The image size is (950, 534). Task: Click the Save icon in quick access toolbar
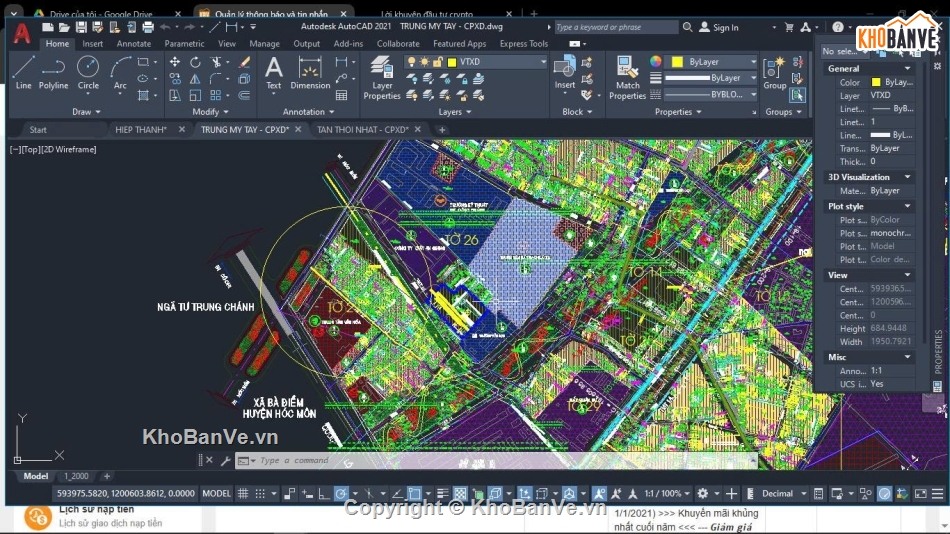coord(81,27)
